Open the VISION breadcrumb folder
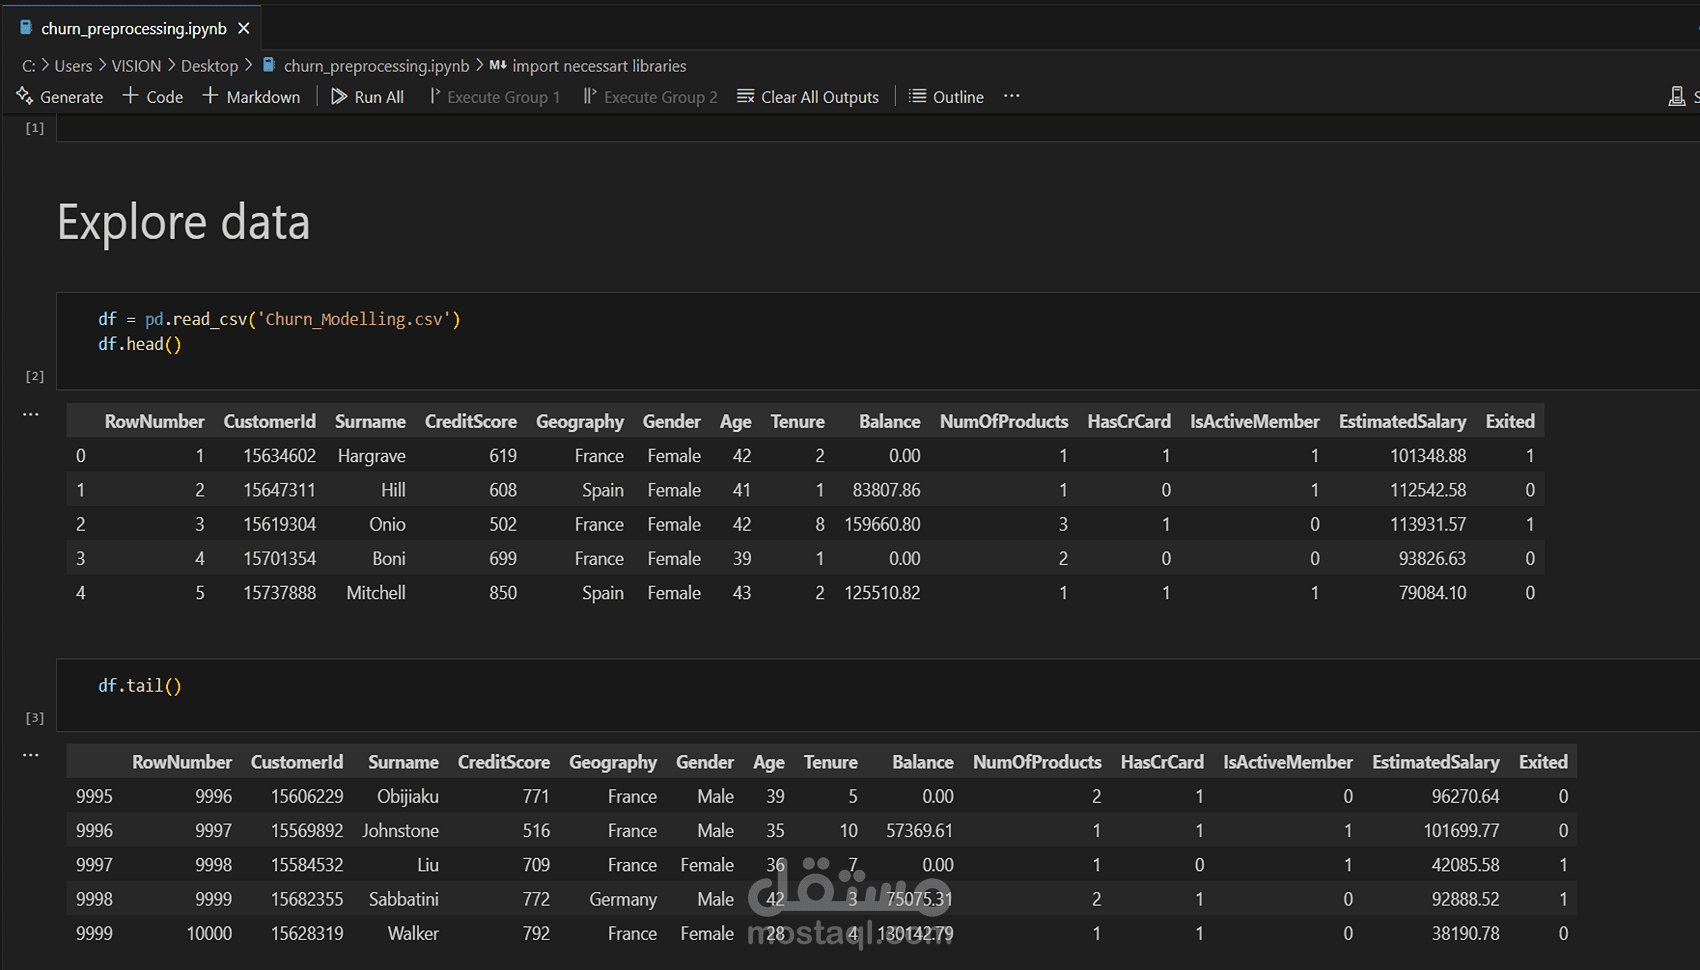The image size is (1700, 970). (x=136, y=66)
